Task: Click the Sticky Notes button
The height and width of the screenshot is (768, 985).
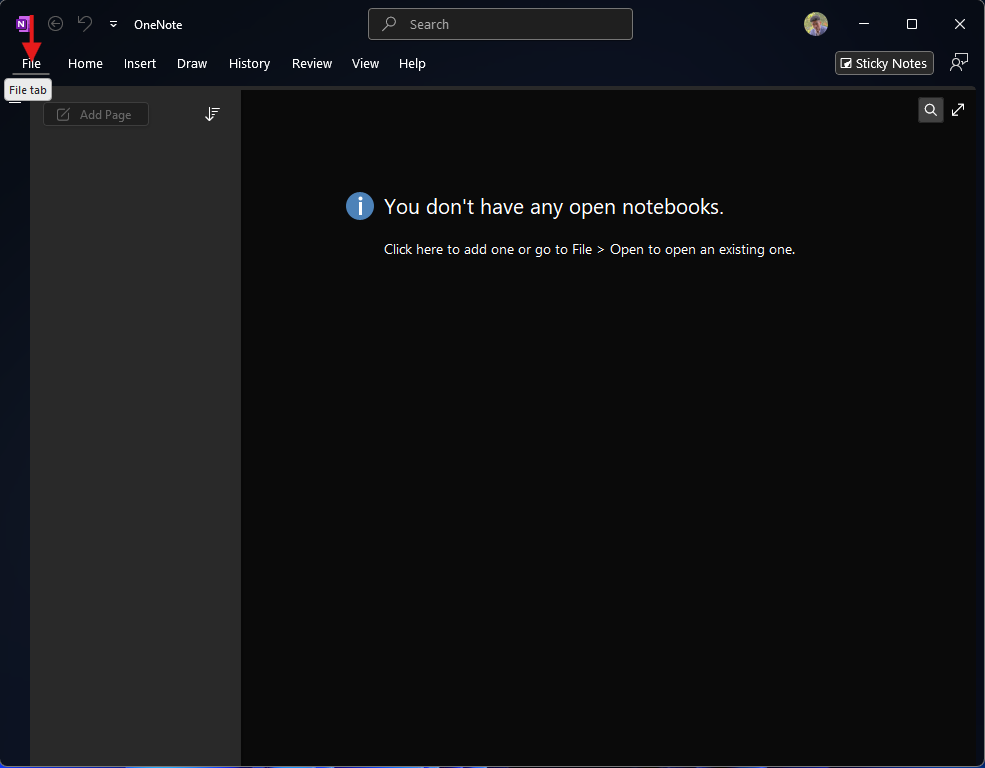Action: pyautogui.click(x=884, y=63)
